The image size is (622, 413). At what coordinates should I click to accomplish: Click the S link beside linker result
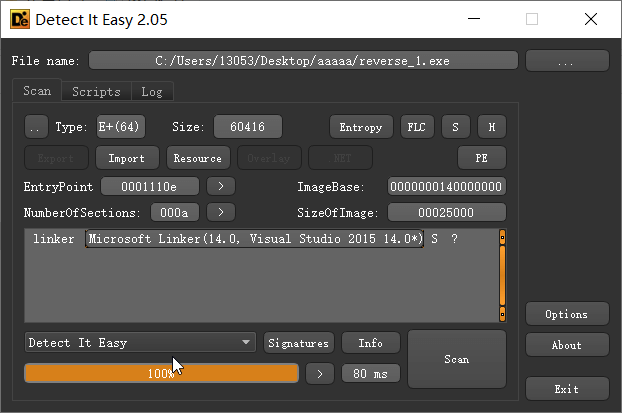pyautogui.click(x=434, y=239)
